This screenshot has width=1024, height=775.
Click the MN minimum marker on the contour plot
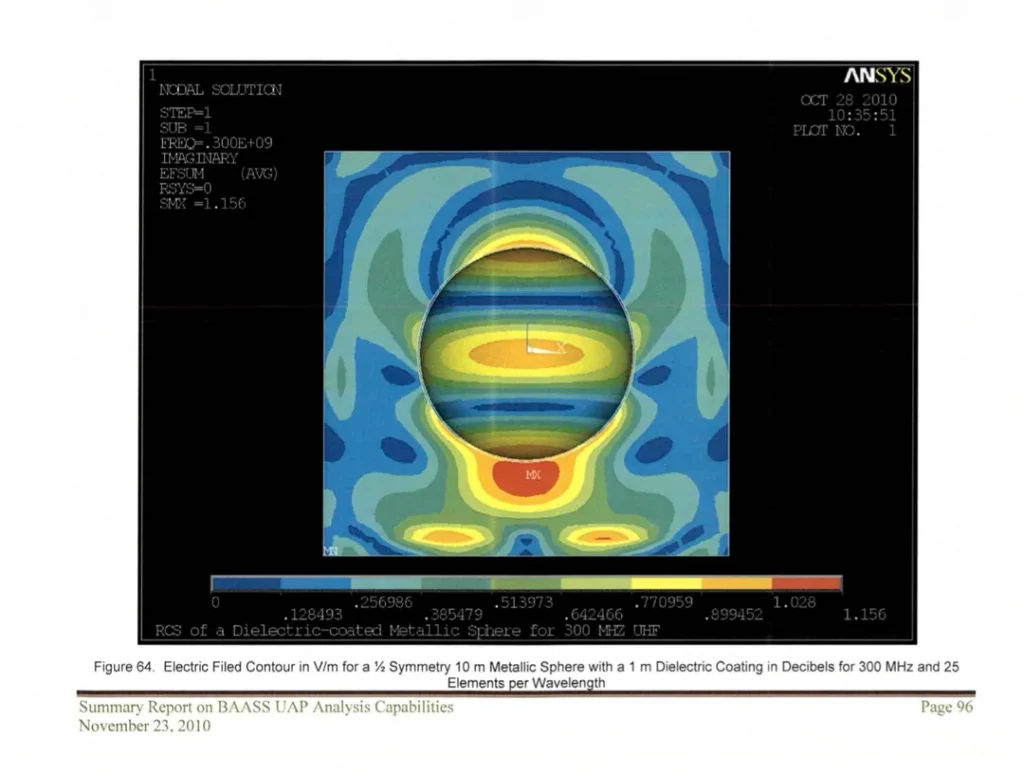330,550
